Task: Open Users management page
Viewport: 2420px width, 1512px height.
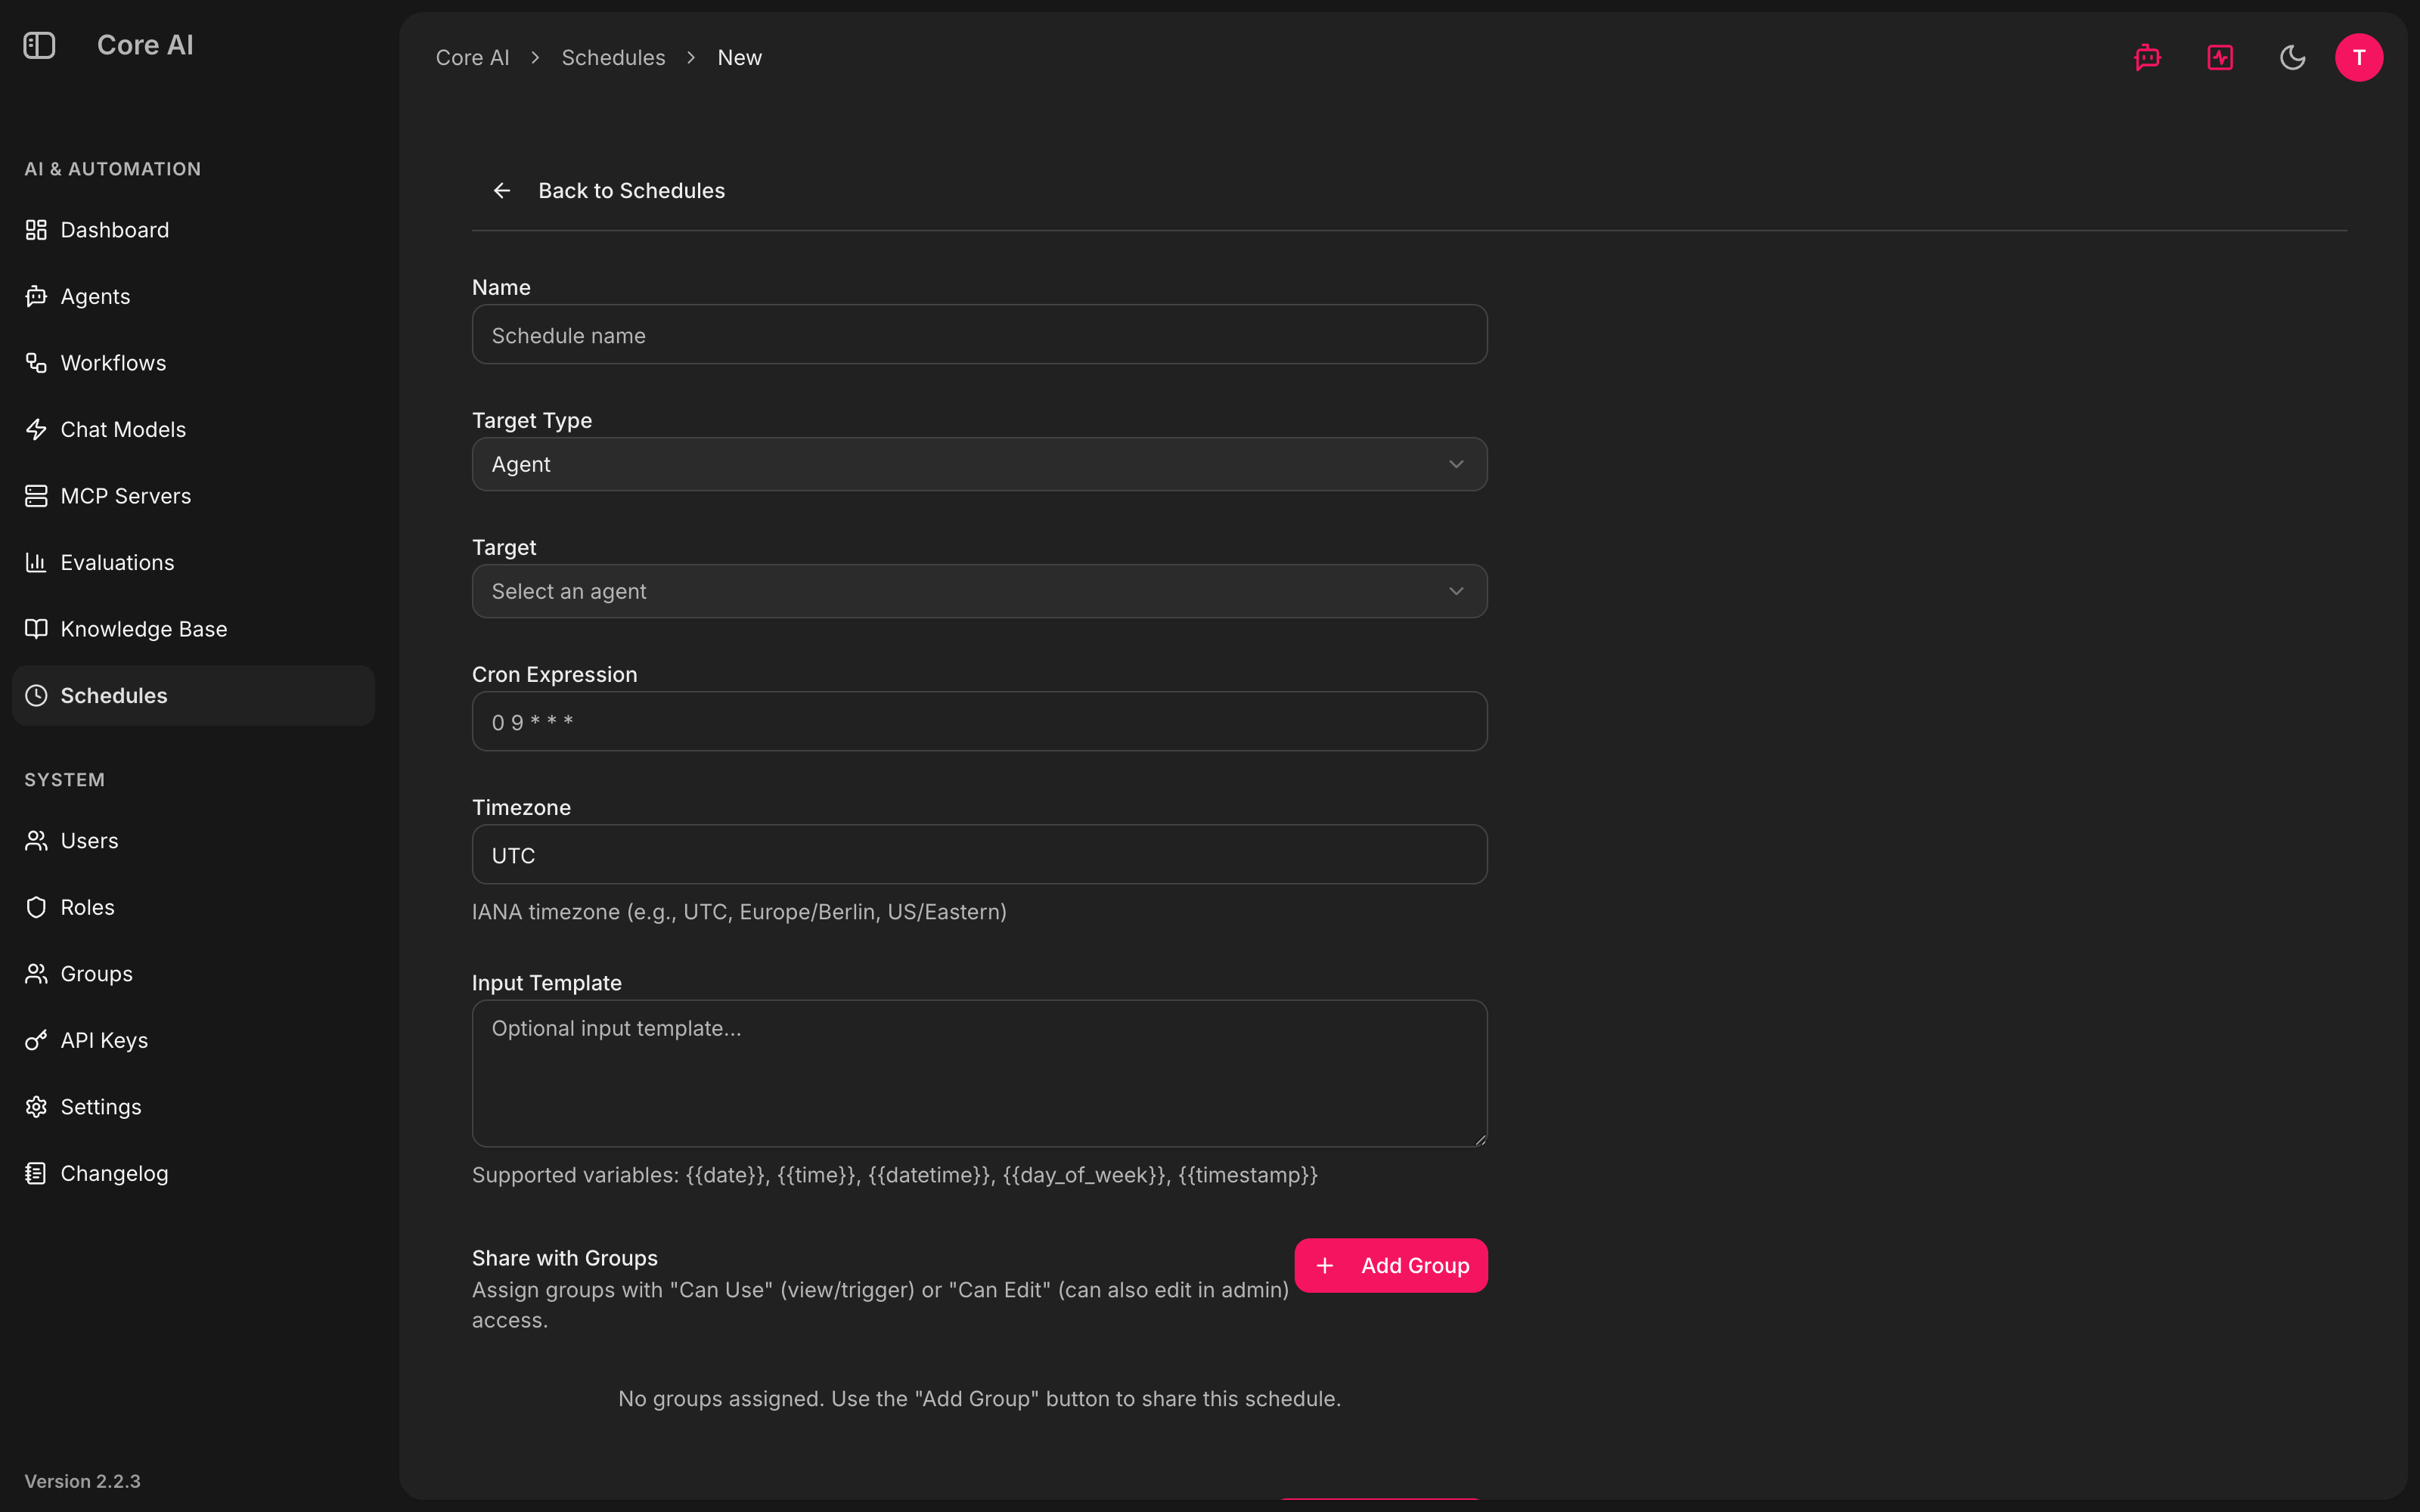Action: click(x=193, y=841)
